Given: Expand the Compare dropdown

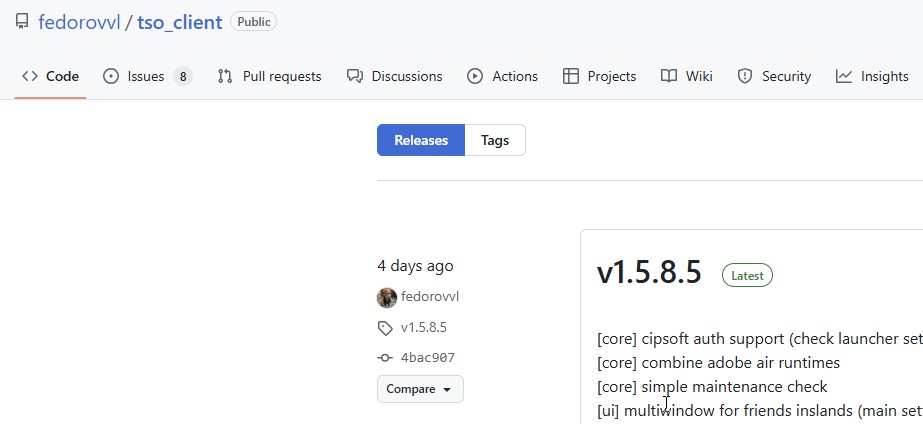Looking at the screenshot, I should (420, 389).
